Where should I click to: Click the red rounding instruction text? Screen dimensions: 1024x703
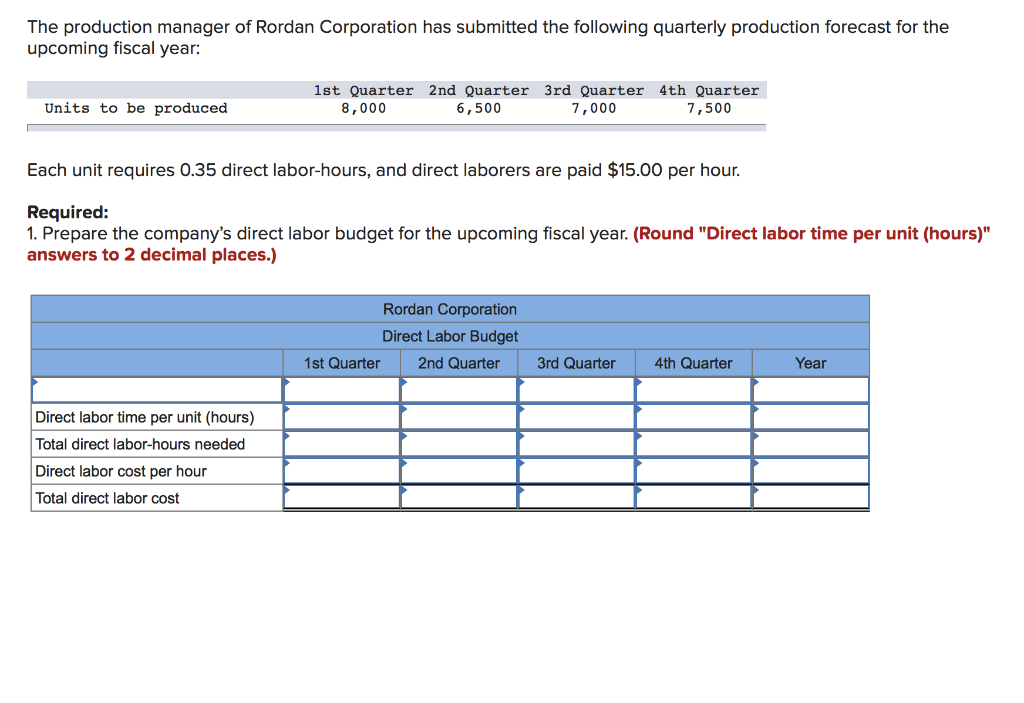pyautogui.click(x=509, y=244)
